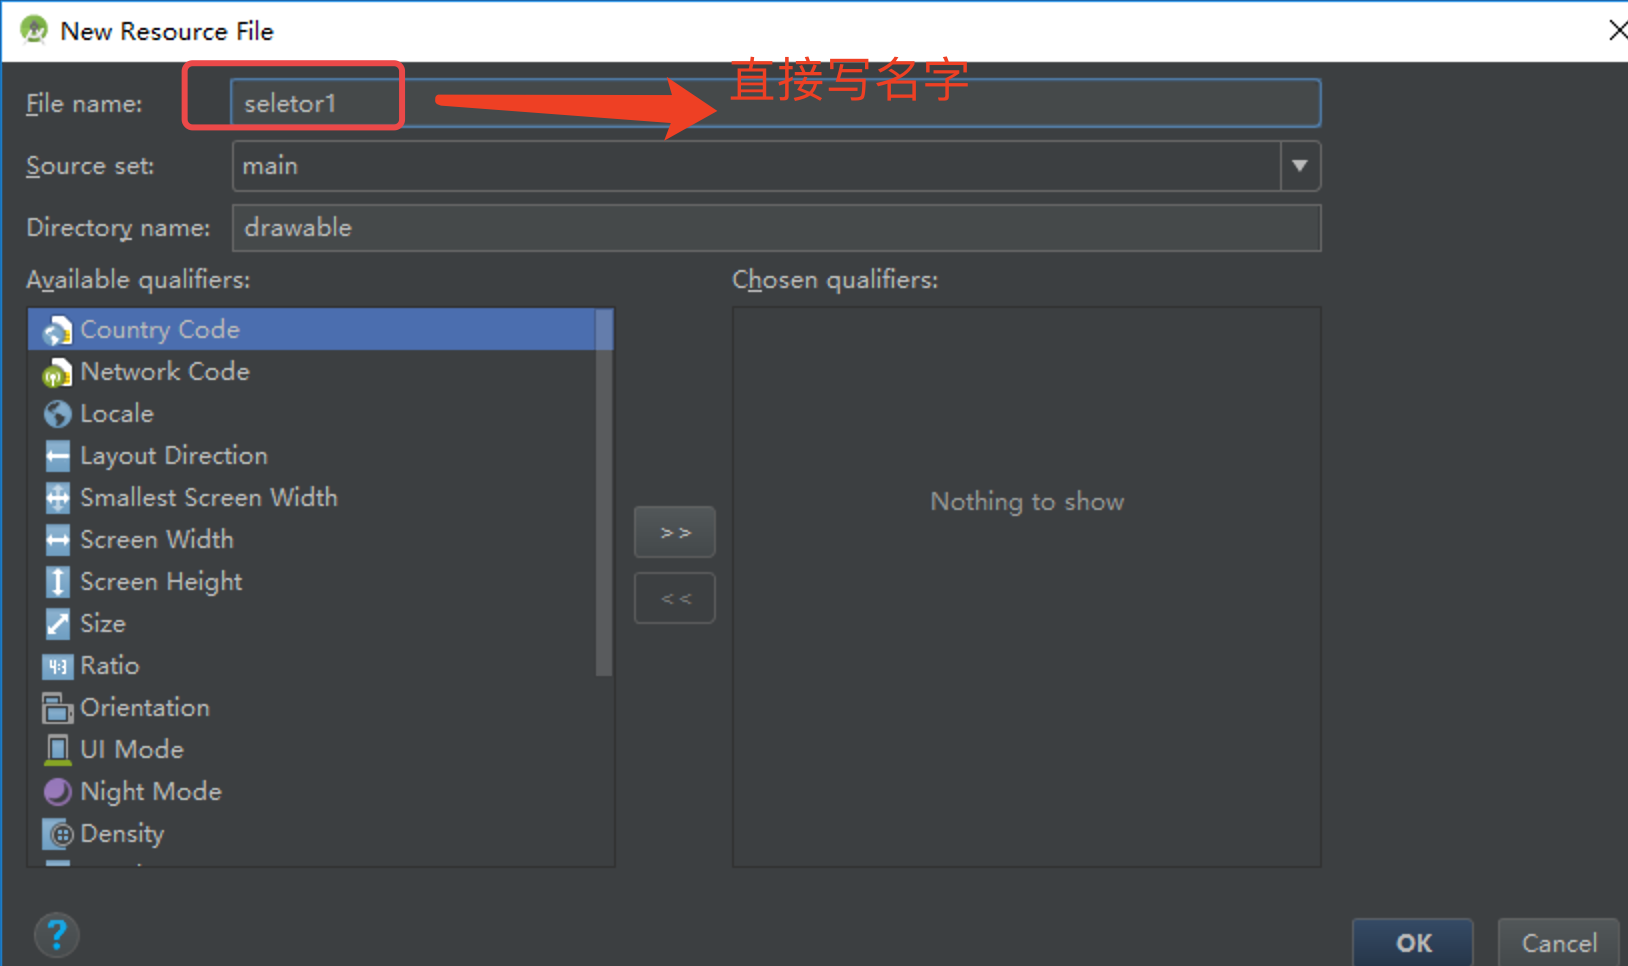Click the qualifiers list scrollbar

pyautogui.click(x=606, y=480)
